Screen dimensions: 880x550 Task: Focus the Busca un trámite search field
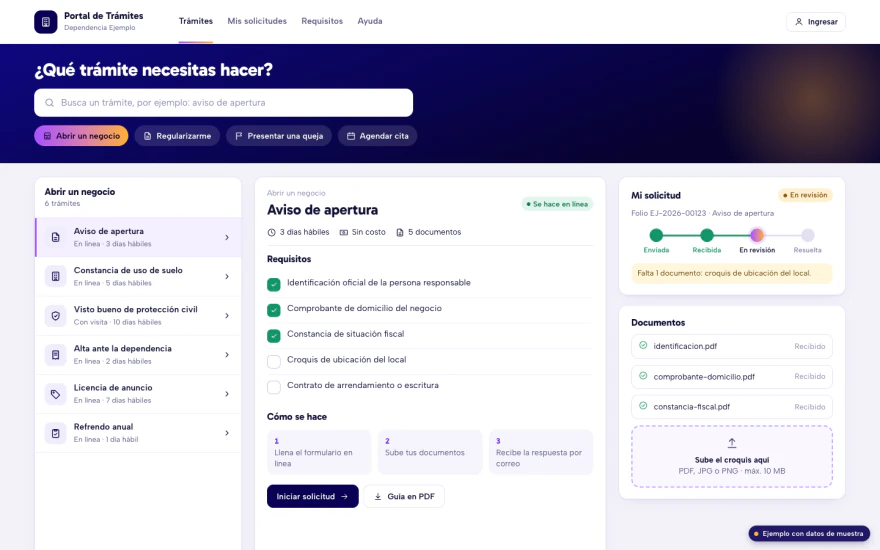coord(223,103)
